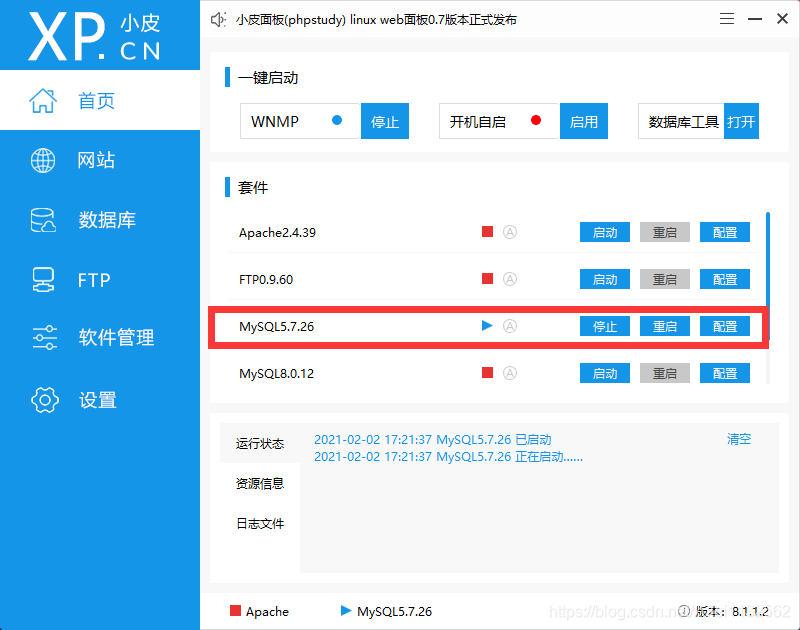Minimize the phpstudy window
800x630 pixels.
[x=755, y=19]
